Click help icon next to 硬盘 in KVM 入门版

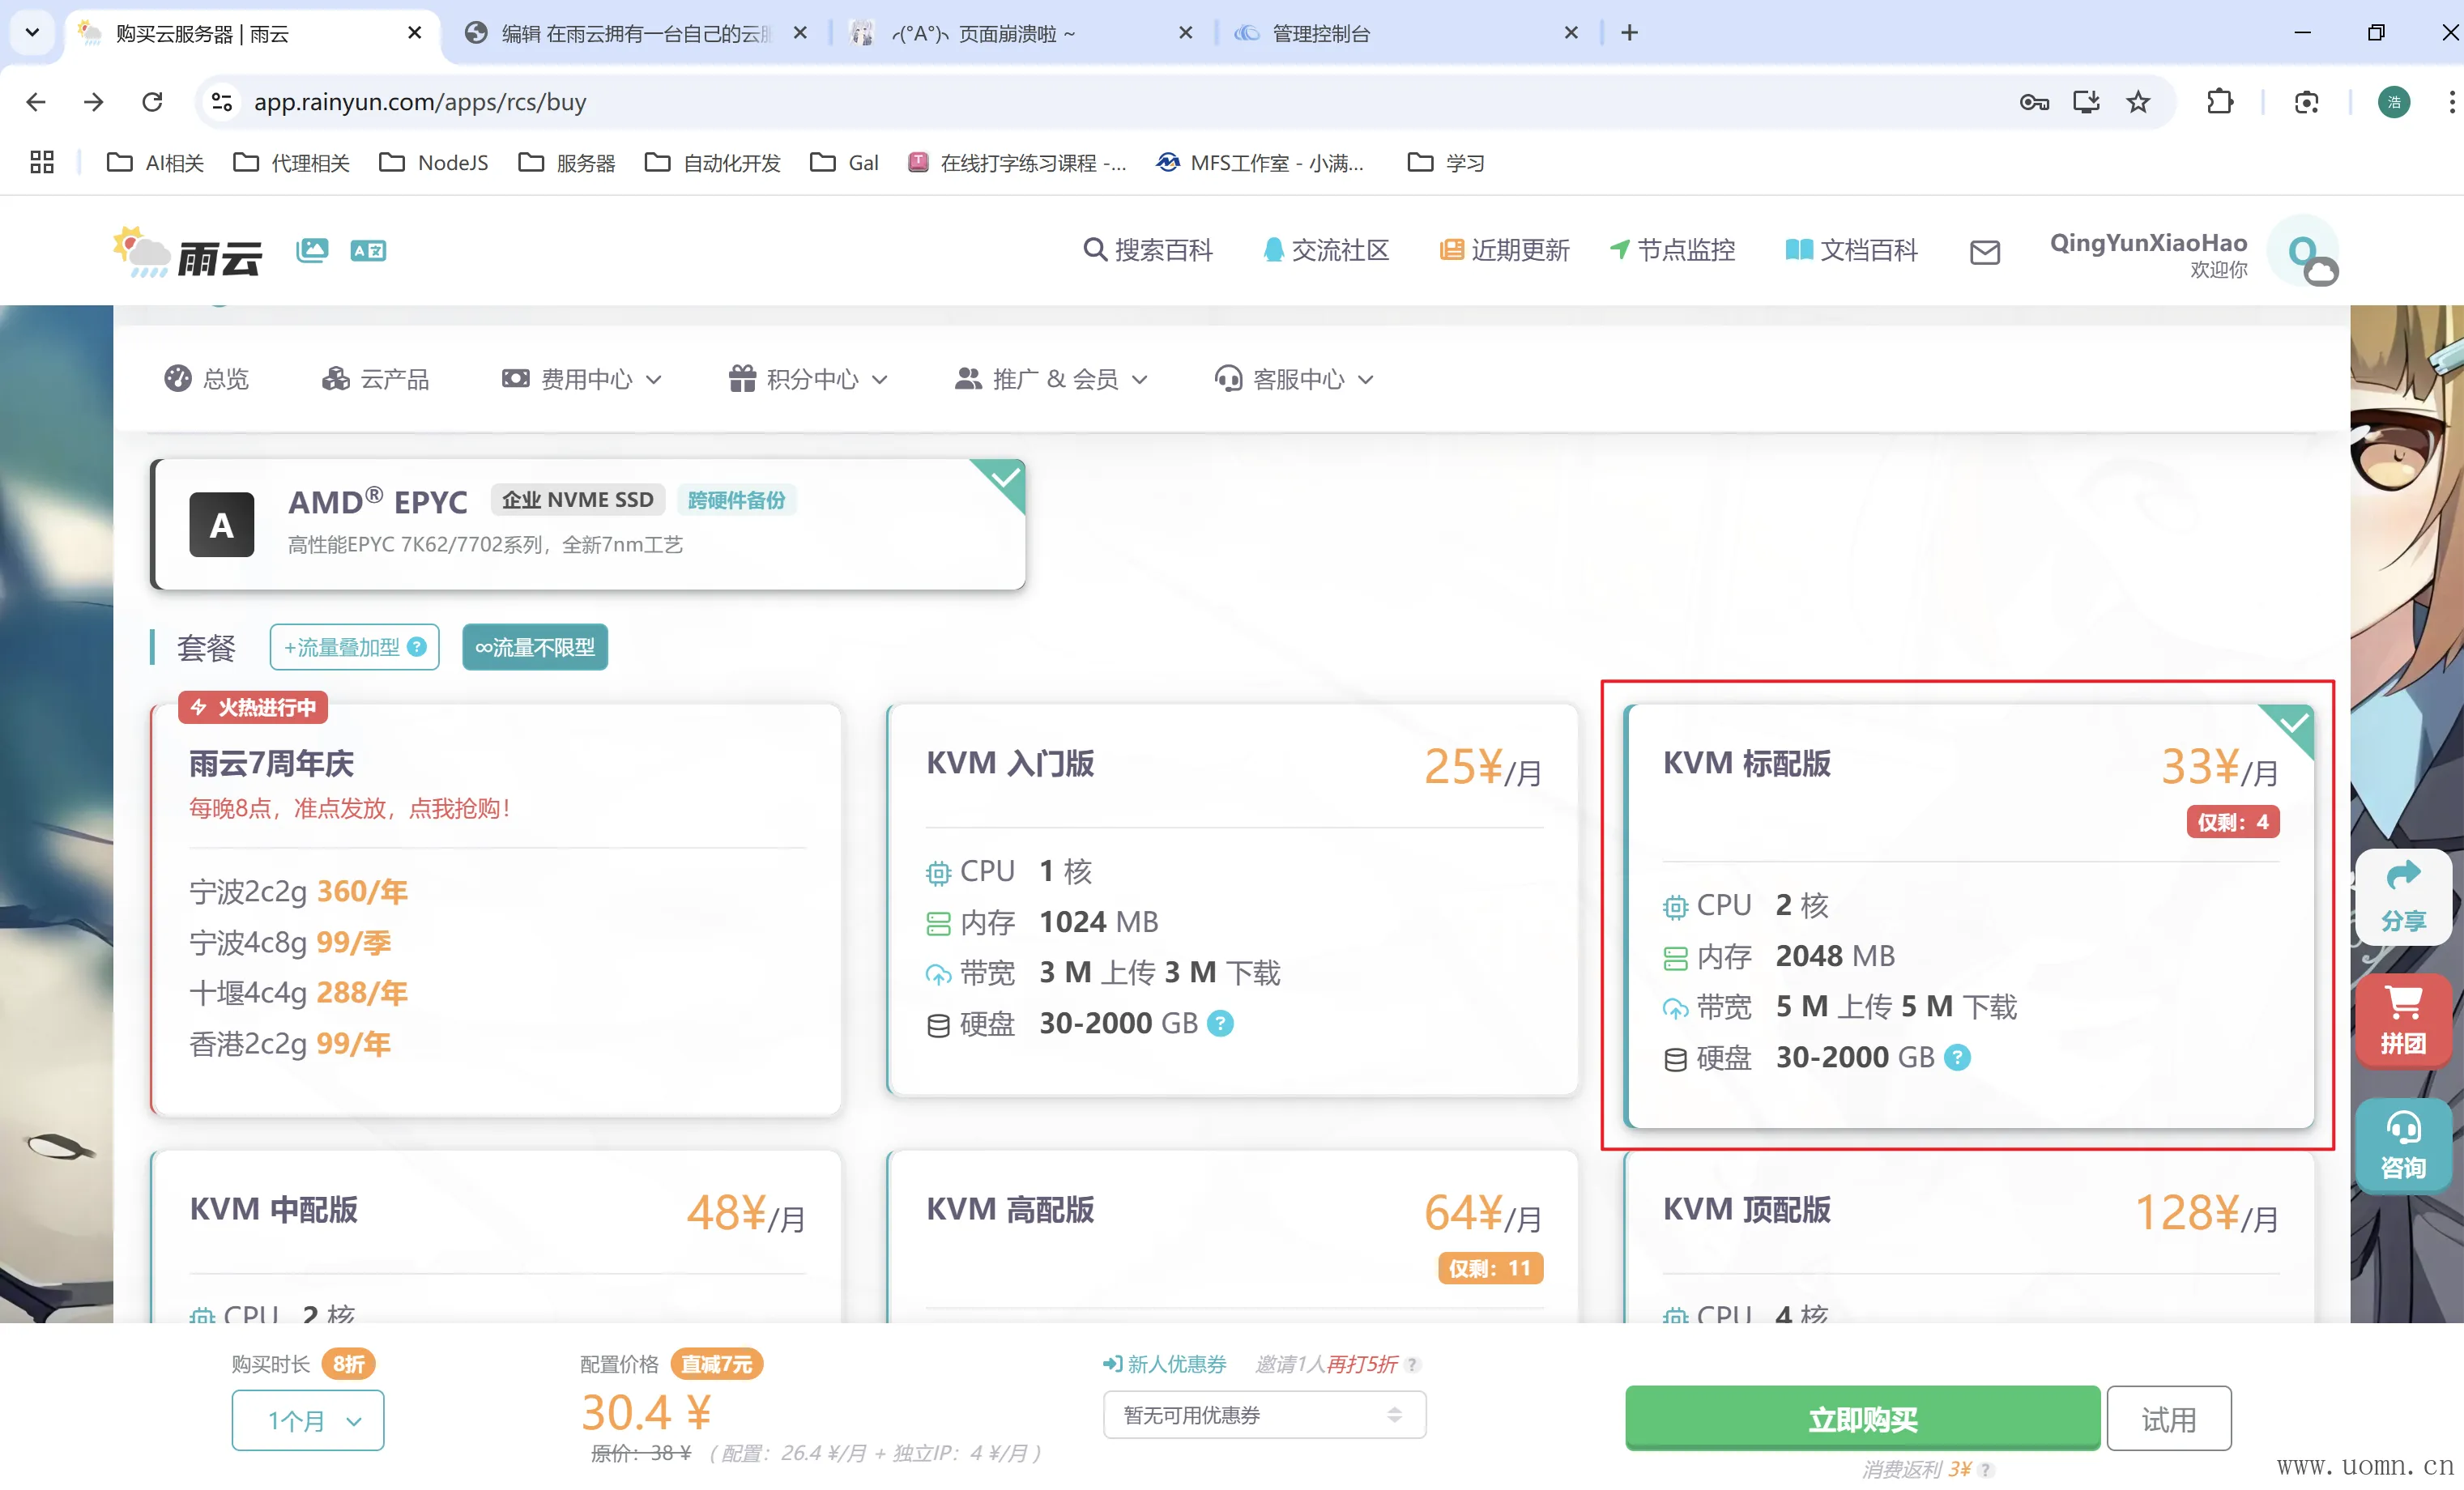pyautogui.click(x=1221, y=1023)
